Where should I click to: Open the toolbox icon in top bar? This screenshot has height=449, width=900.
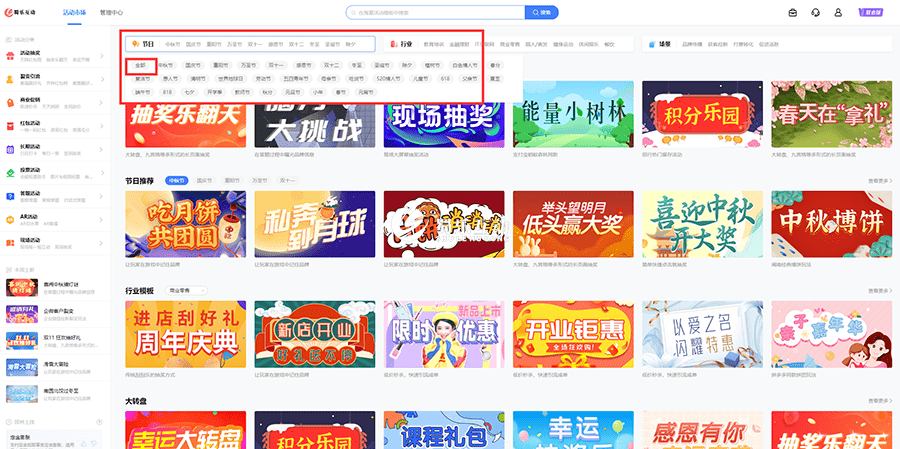pyautogui.click(x=793, y=12)
